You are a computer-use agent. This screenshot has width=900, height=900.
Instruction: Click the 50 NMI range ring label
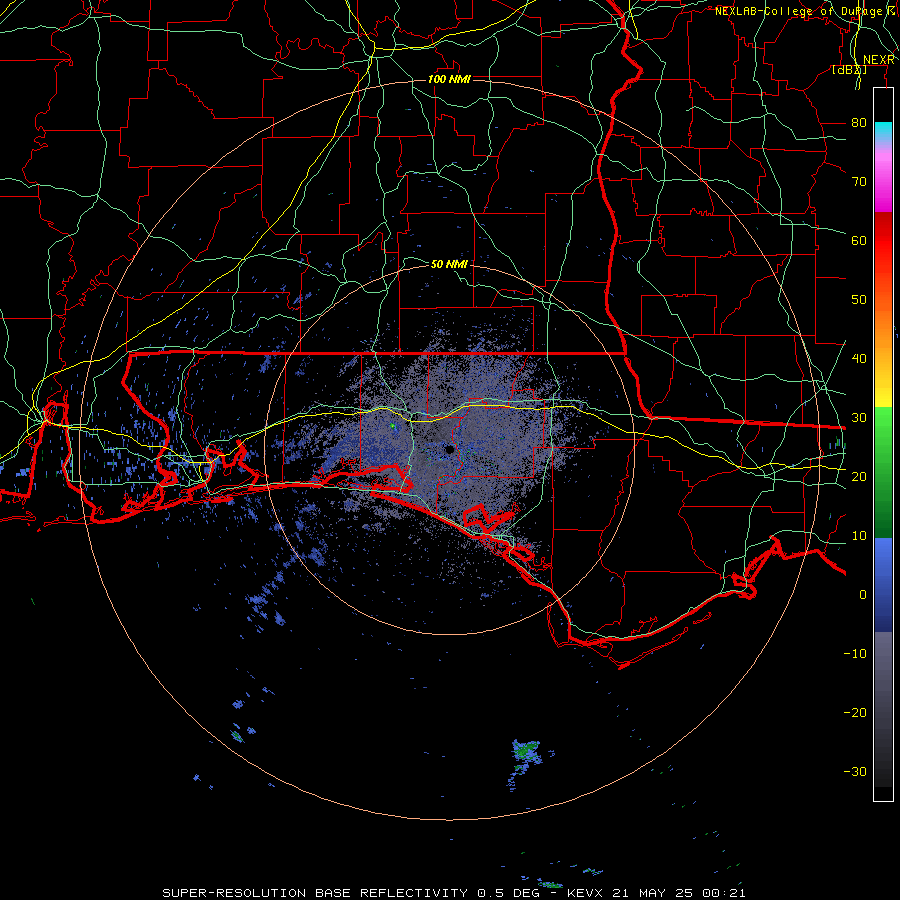tap(449, 264)
